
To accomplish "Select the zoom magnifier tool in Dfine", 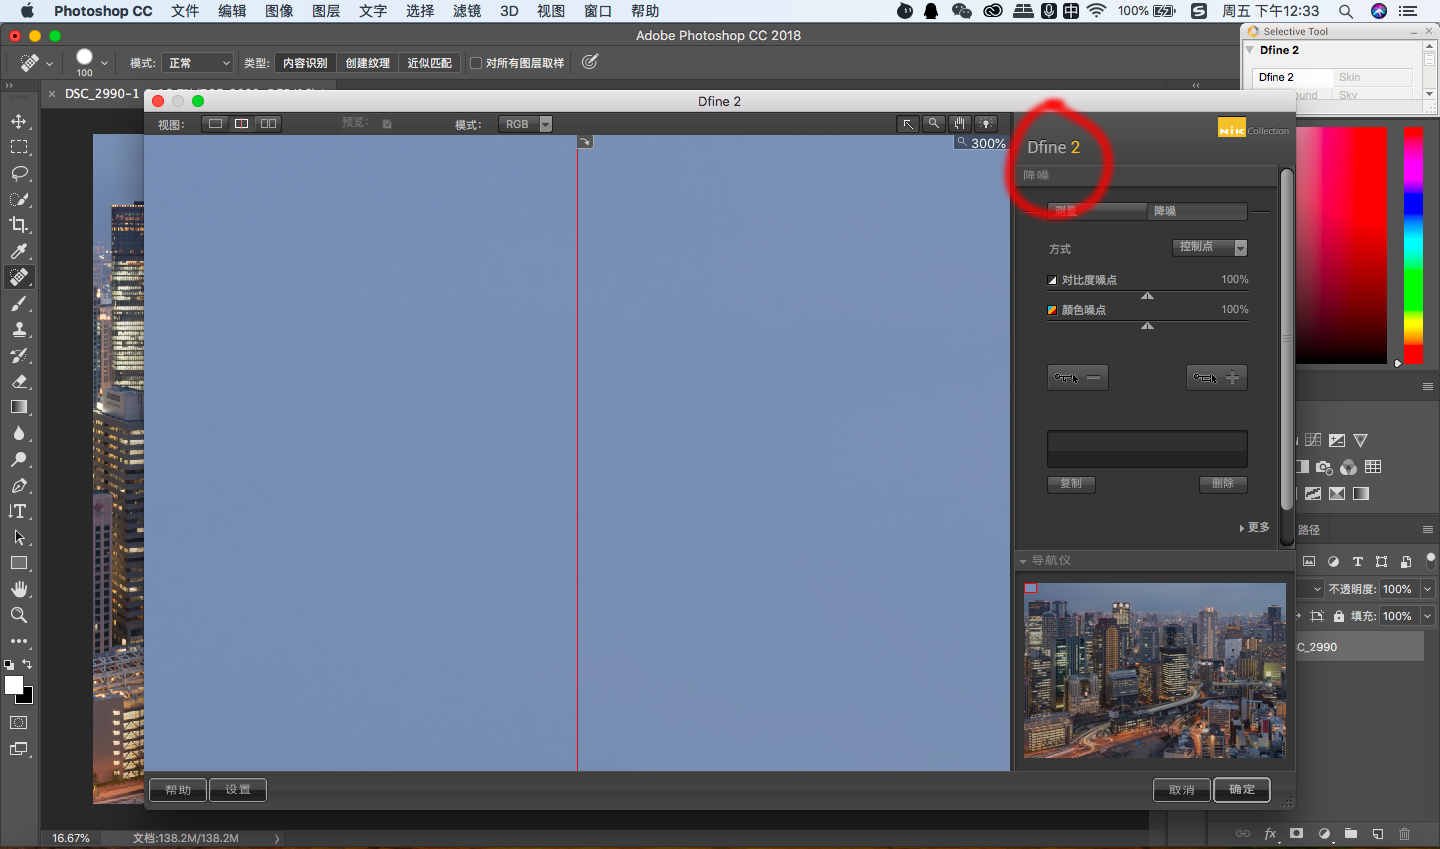I will tap(933, 124).
